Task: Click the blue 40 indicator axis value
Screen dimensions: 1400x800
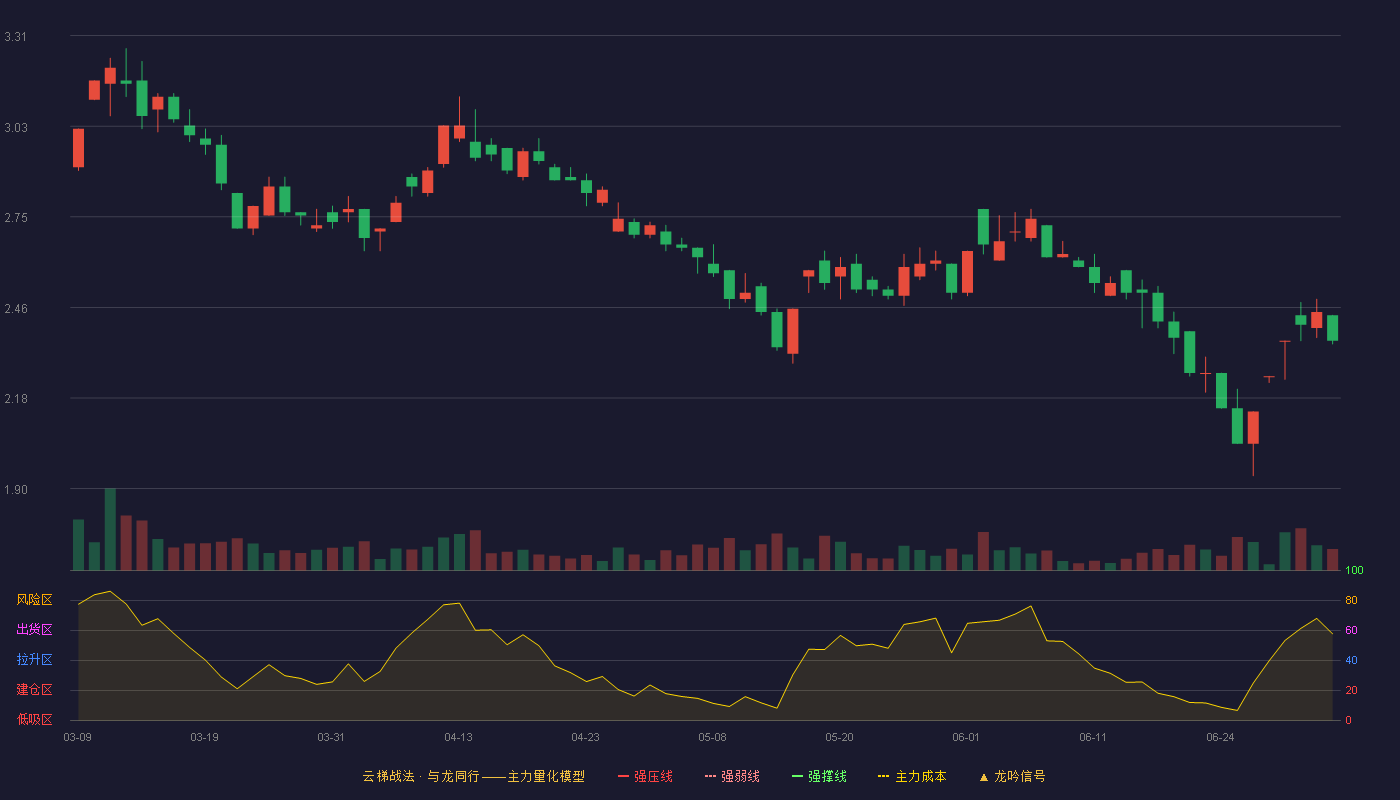Action: tap(1351, 661)
